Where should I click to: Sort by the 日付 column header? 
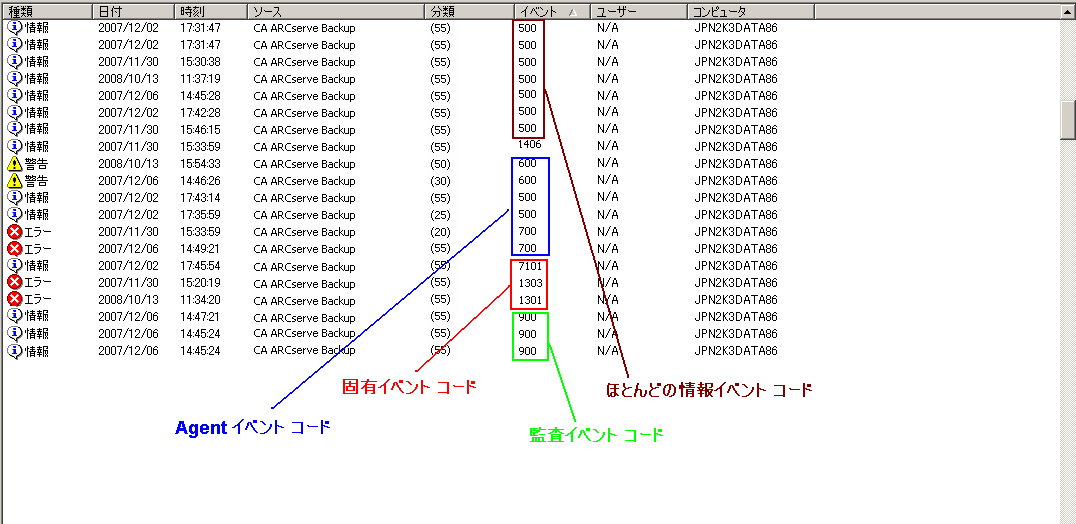tap(133, 11)
